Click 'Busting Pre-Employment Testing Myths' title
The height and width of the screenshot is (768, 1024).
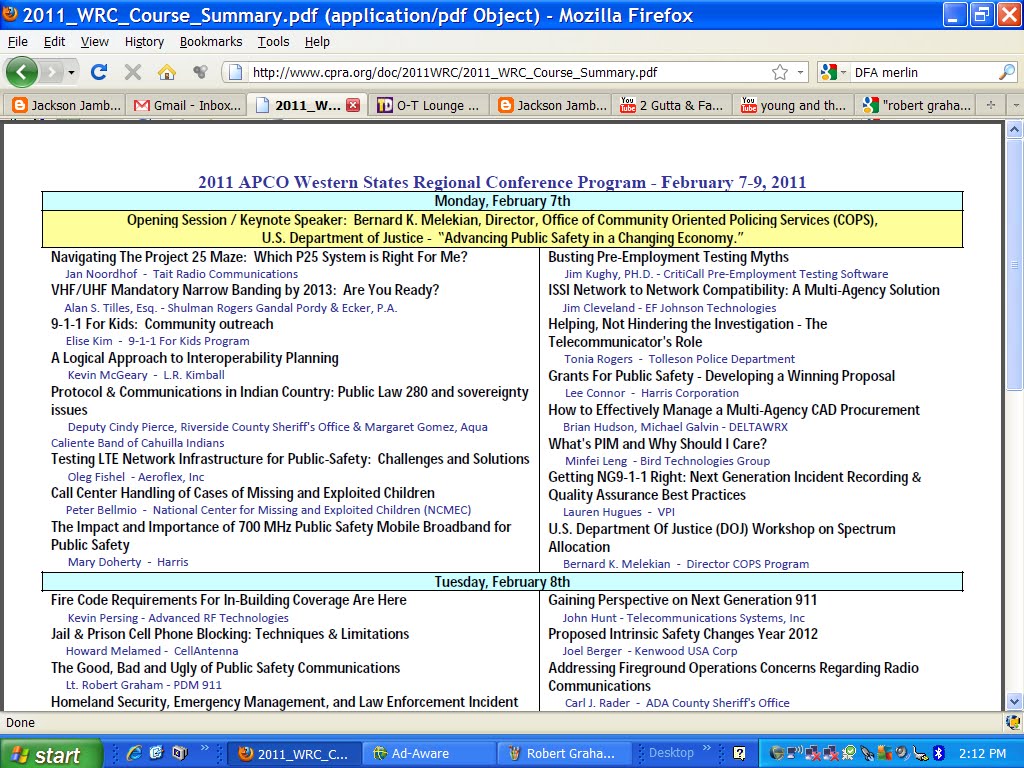(x=668, y=257)
